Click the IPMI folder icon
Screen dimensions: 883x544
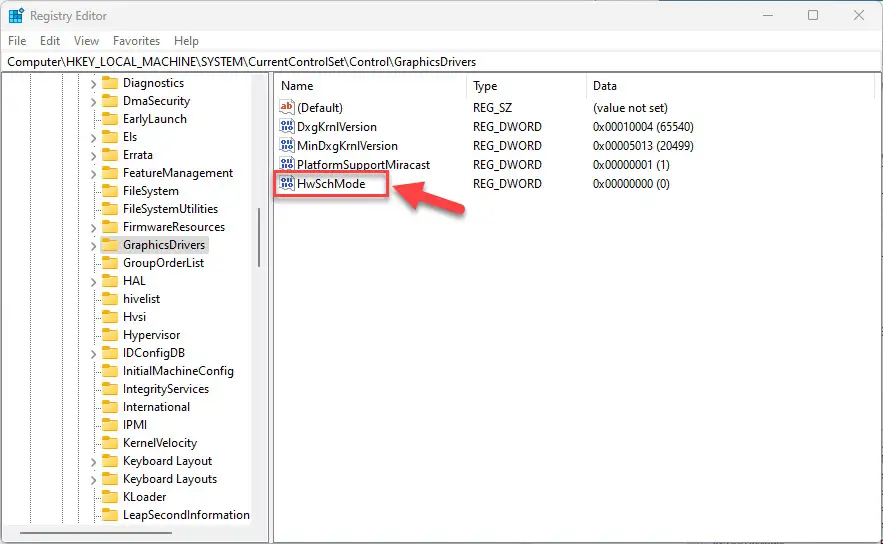(110, 426)
